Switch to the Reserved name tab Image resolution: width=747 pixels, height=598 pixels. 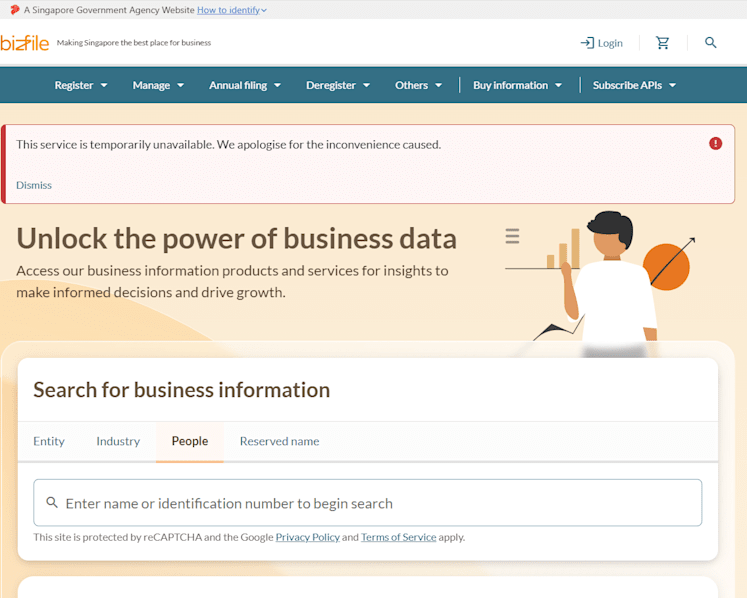pos(279,441)
